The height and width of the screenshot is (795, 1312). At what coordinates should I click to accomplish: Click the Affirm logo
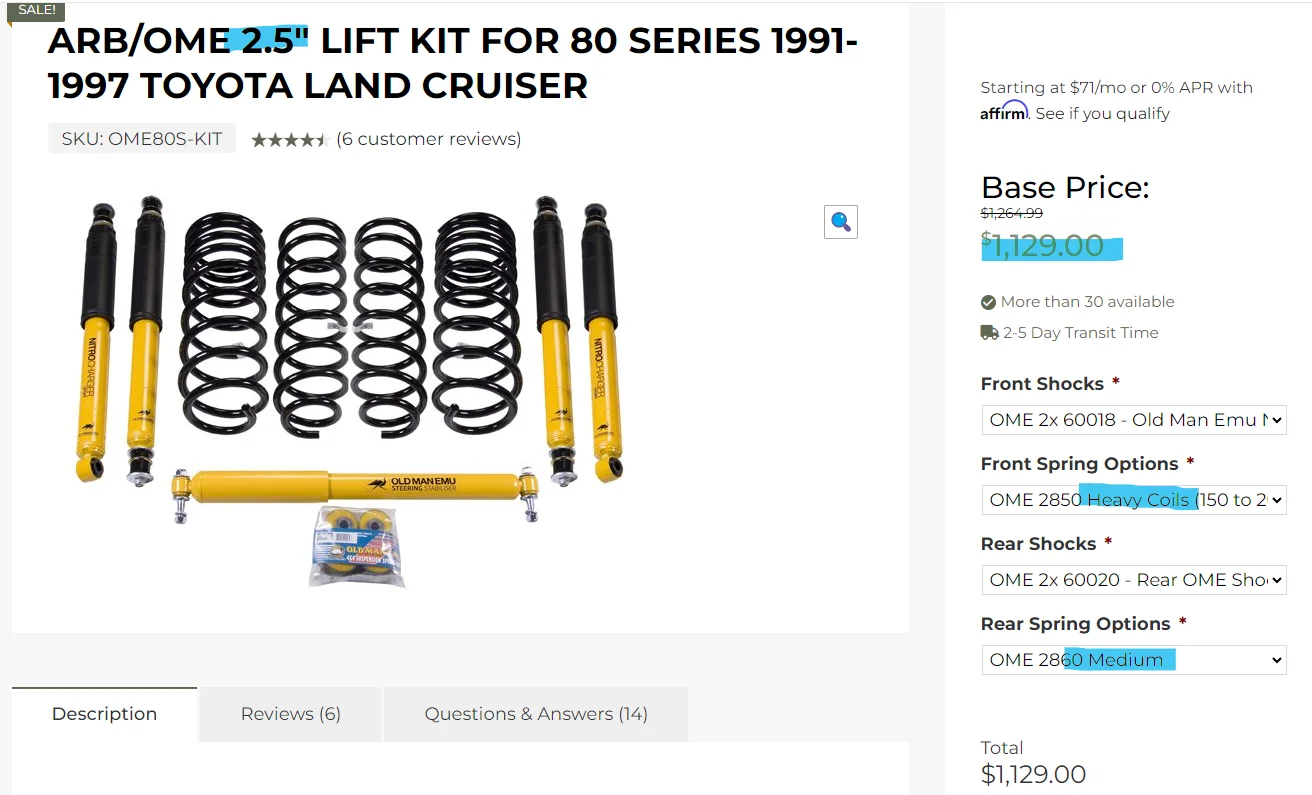point(1004,111)
